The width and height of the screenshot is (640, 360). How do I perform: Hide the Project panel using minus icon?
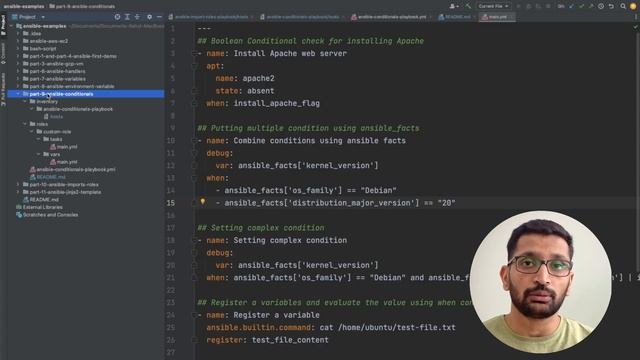(159, 17)
